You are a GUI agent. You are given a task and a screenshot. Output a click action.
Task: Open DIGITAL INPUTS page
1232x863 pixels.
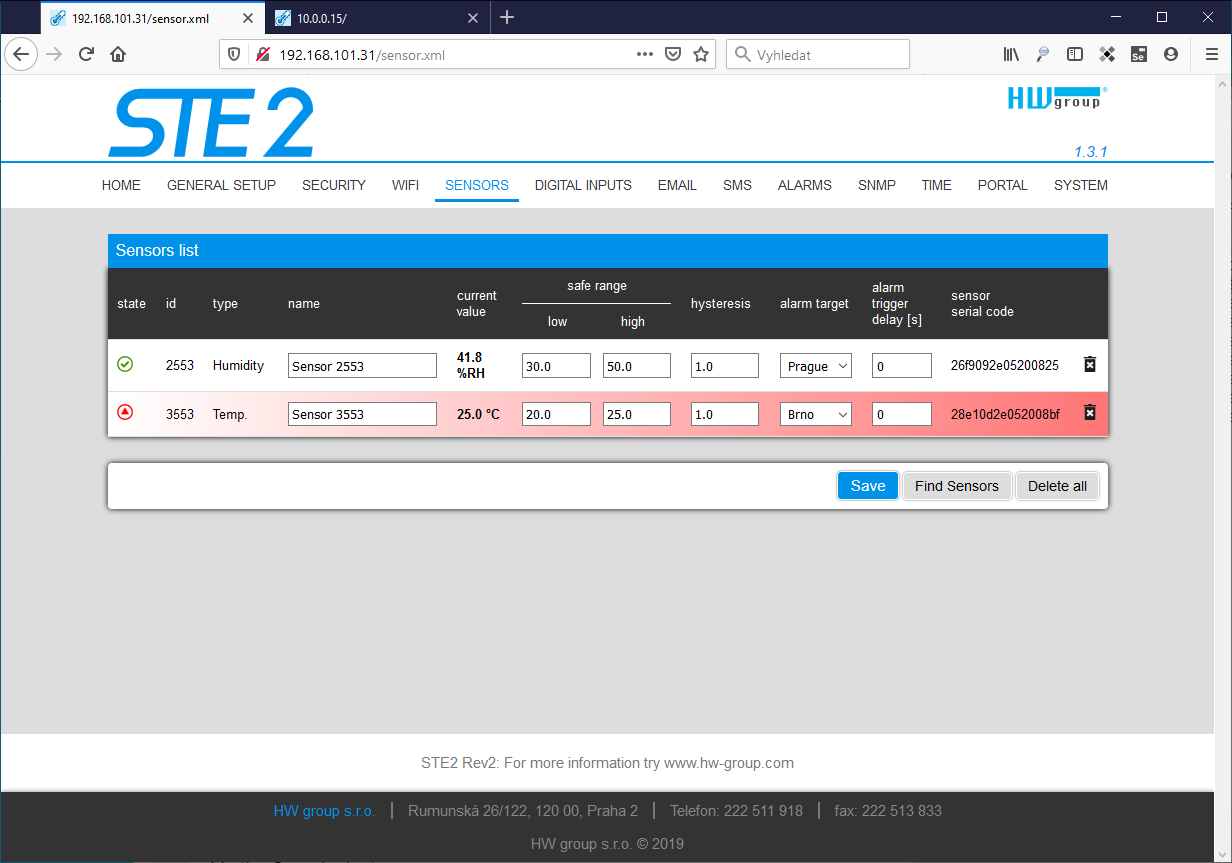(583, 185)
